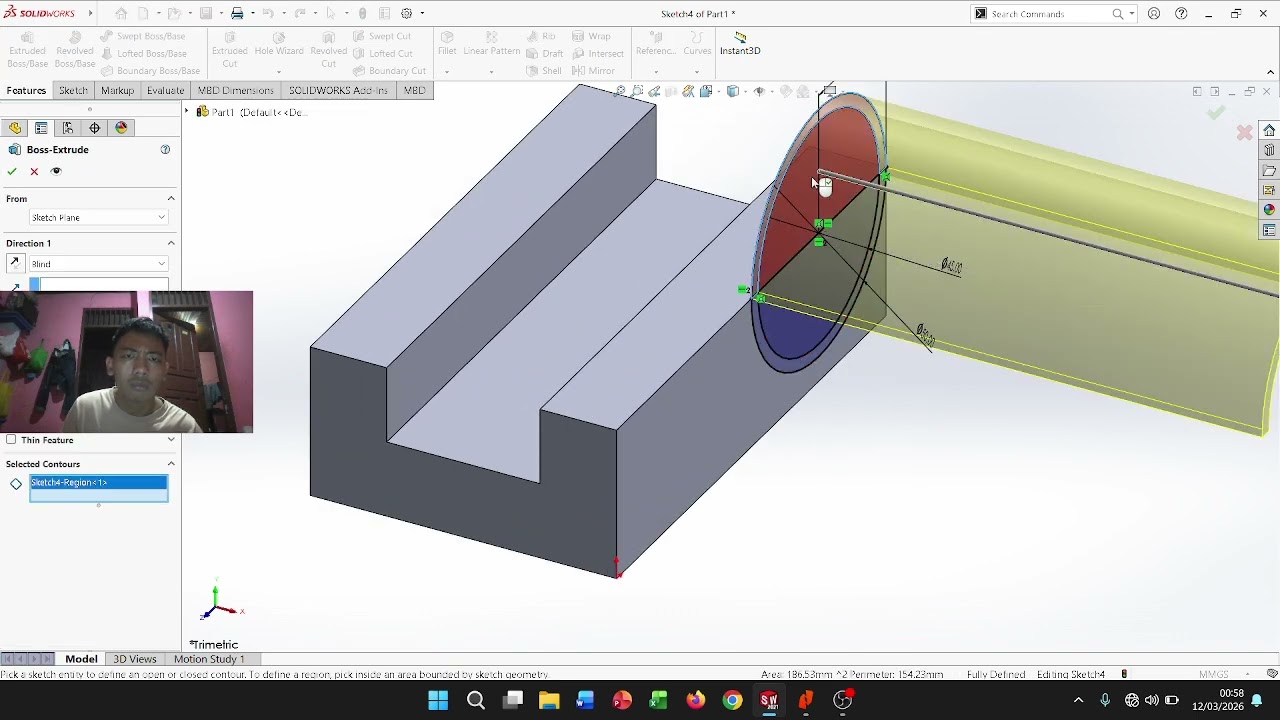The width and height of the screenshot is (1280, 720).
Task: Open the Windows Start menu
Action: point(438,700)
